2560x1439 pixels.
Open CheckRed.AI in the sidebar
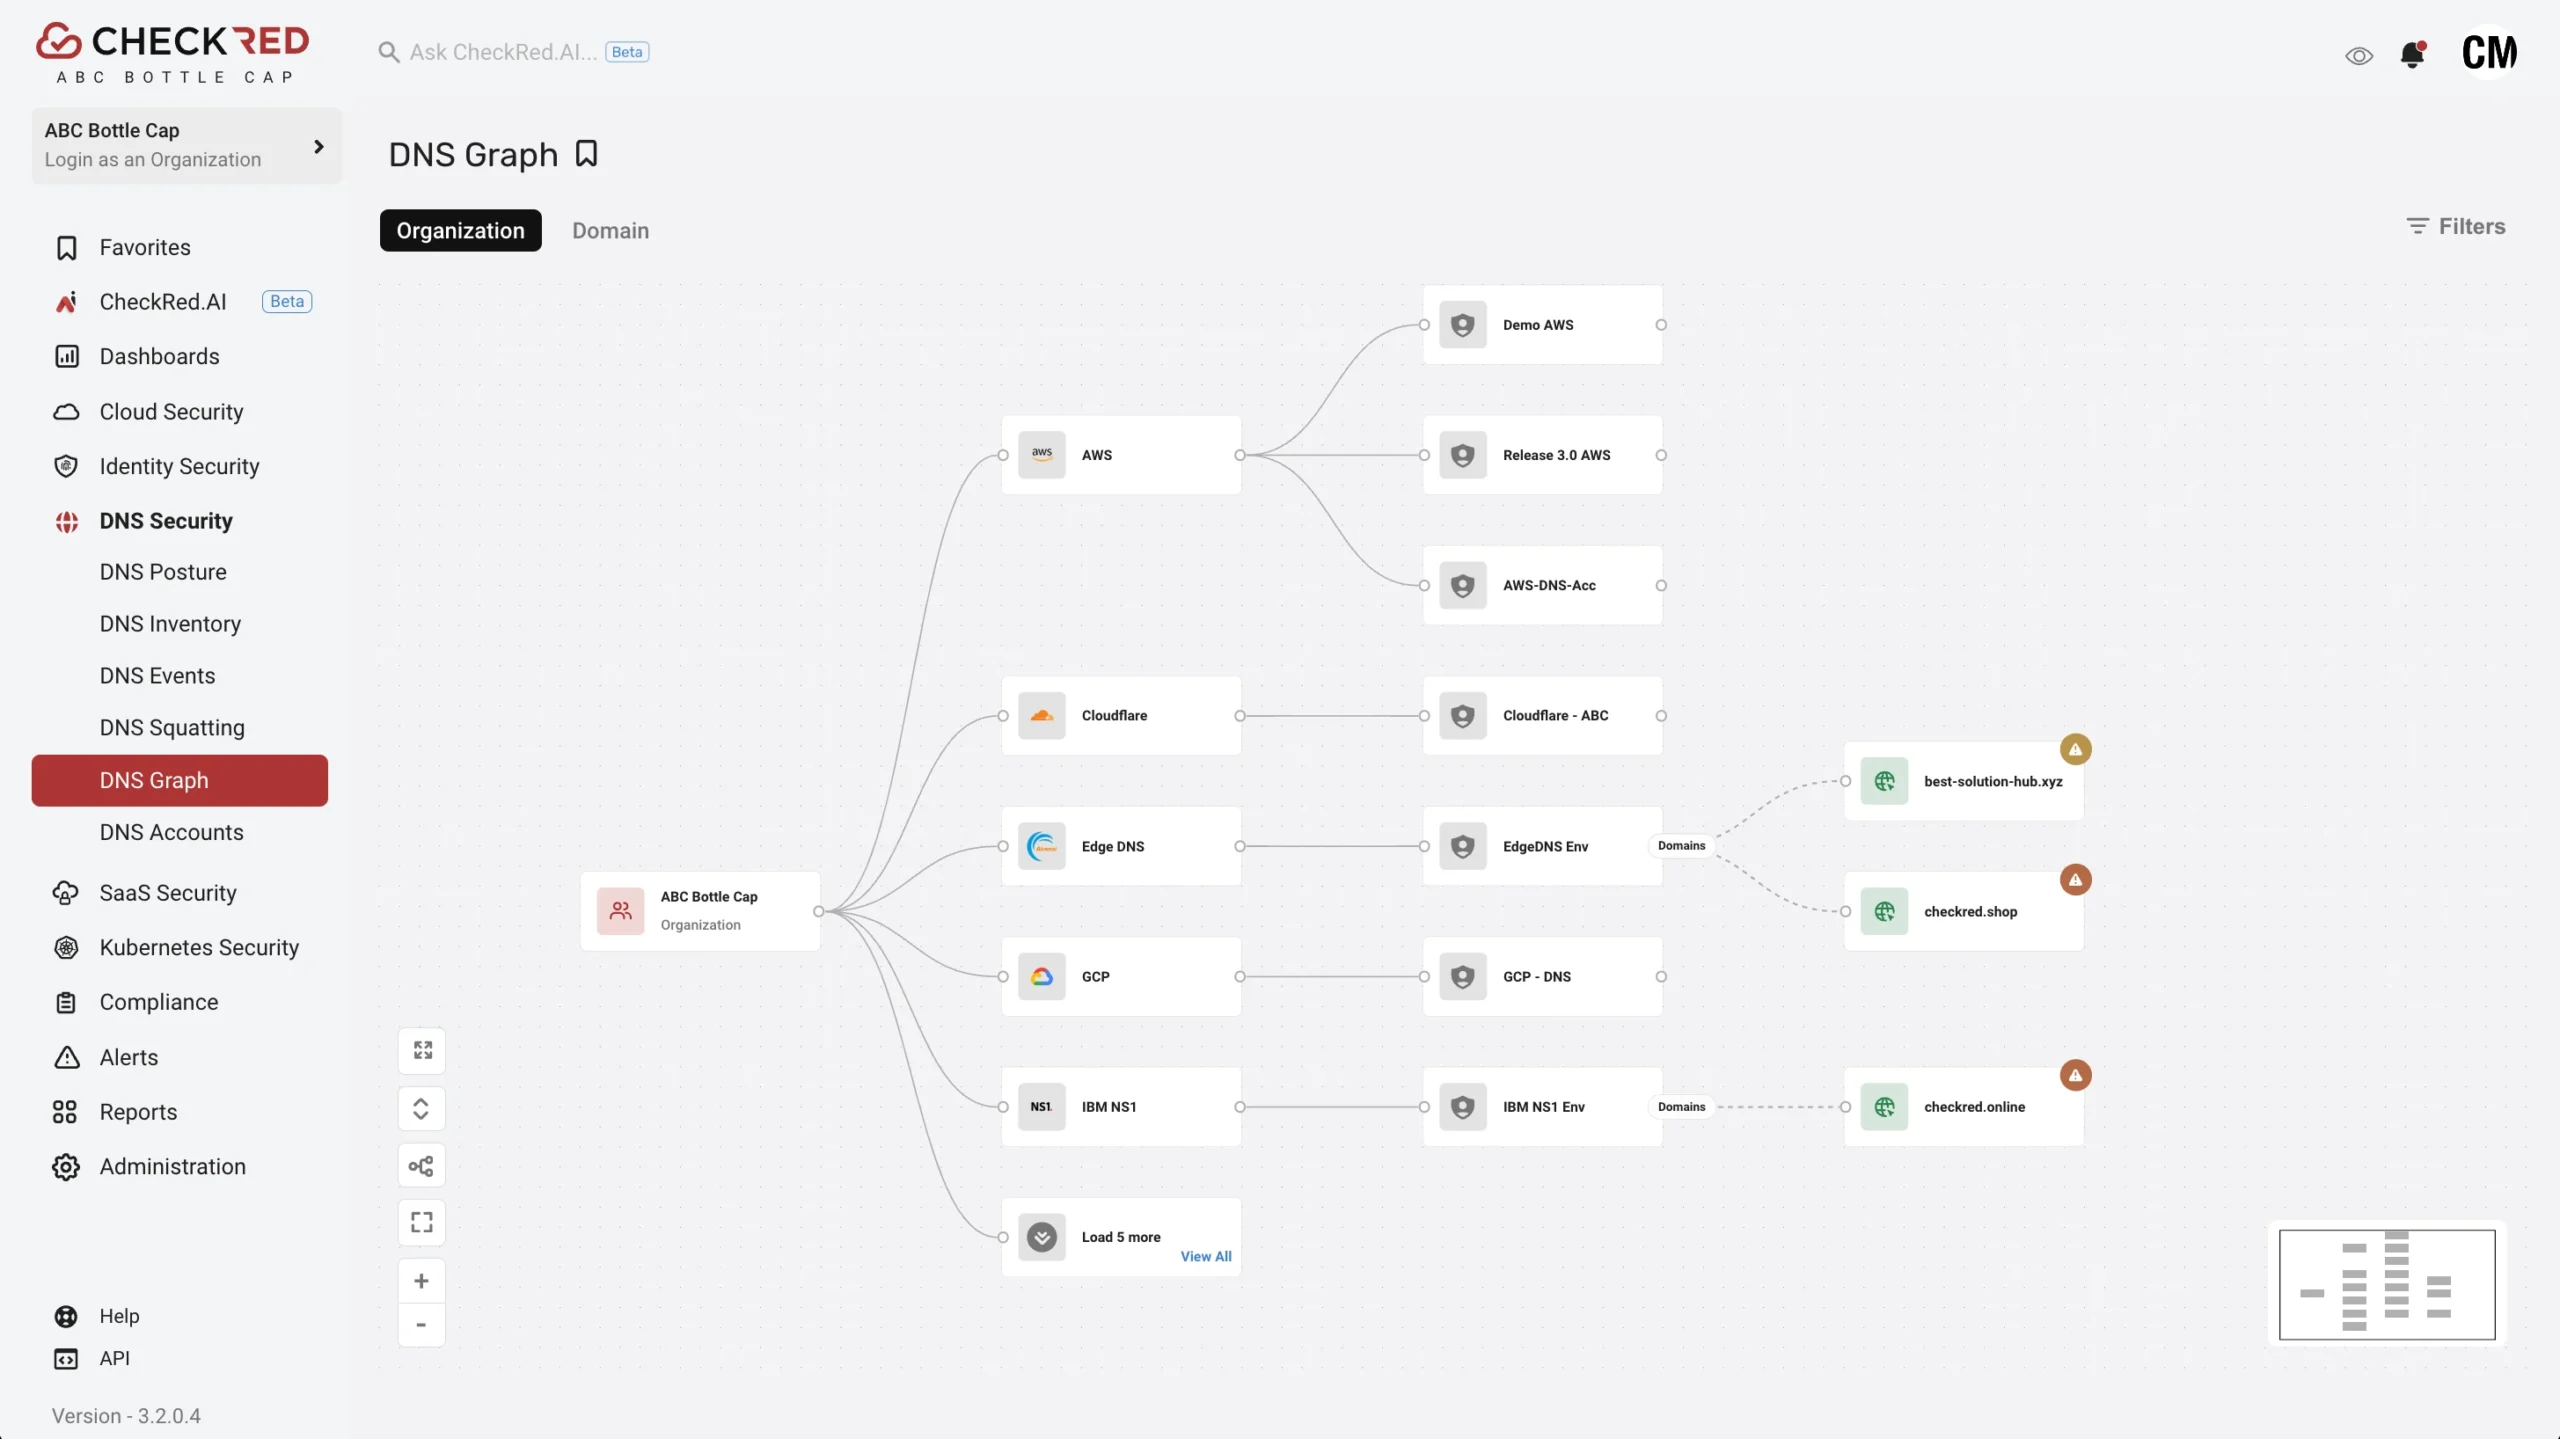coord(163,302)
